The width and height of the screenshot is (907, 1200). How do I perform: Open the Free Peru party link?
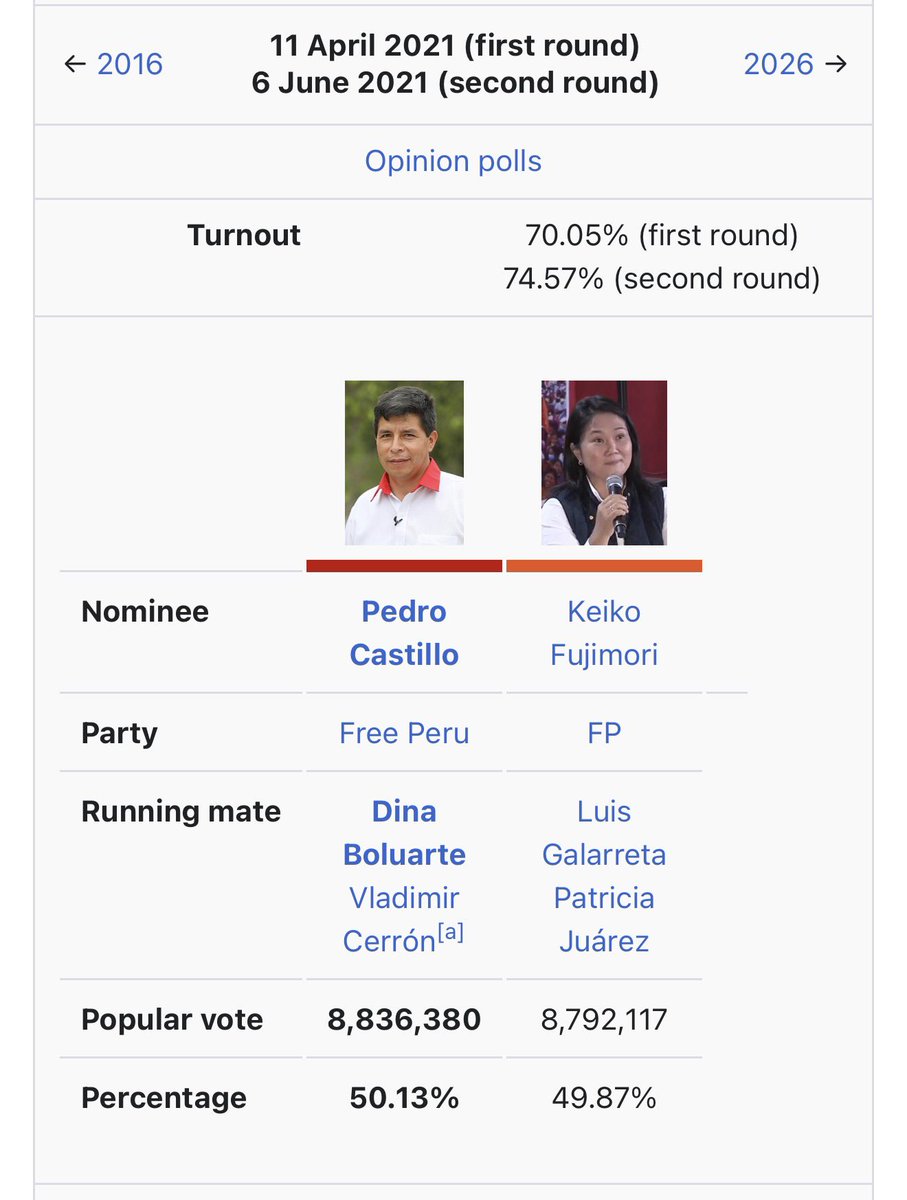(404, 733)
